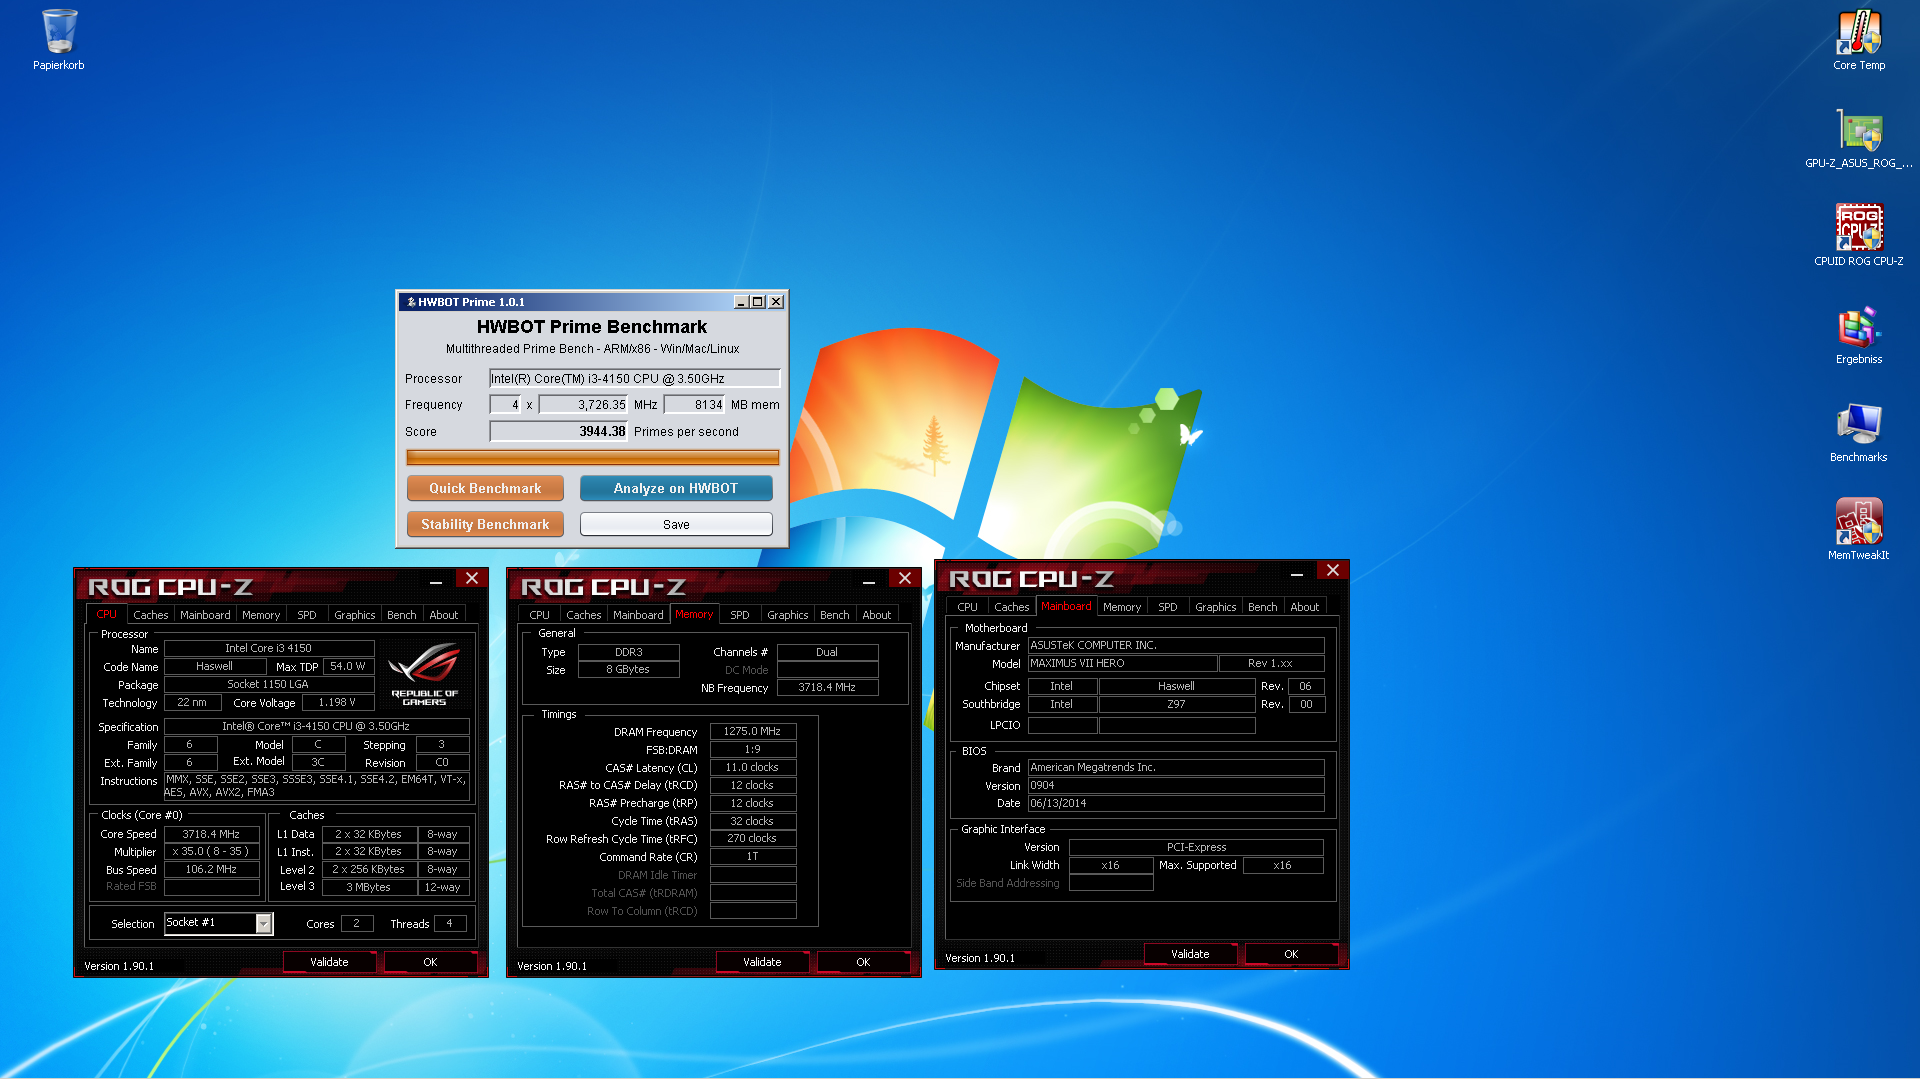Click the CAS# Latency value 11.0 clocks
This screenshot has width=1920, height=1080.
(753, 768)
